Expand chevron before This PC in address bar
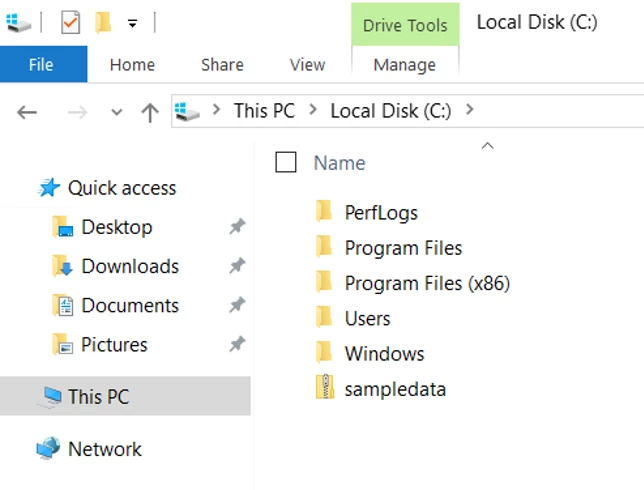The width and height of the screenshot is (644, 490). click(216, 110)
